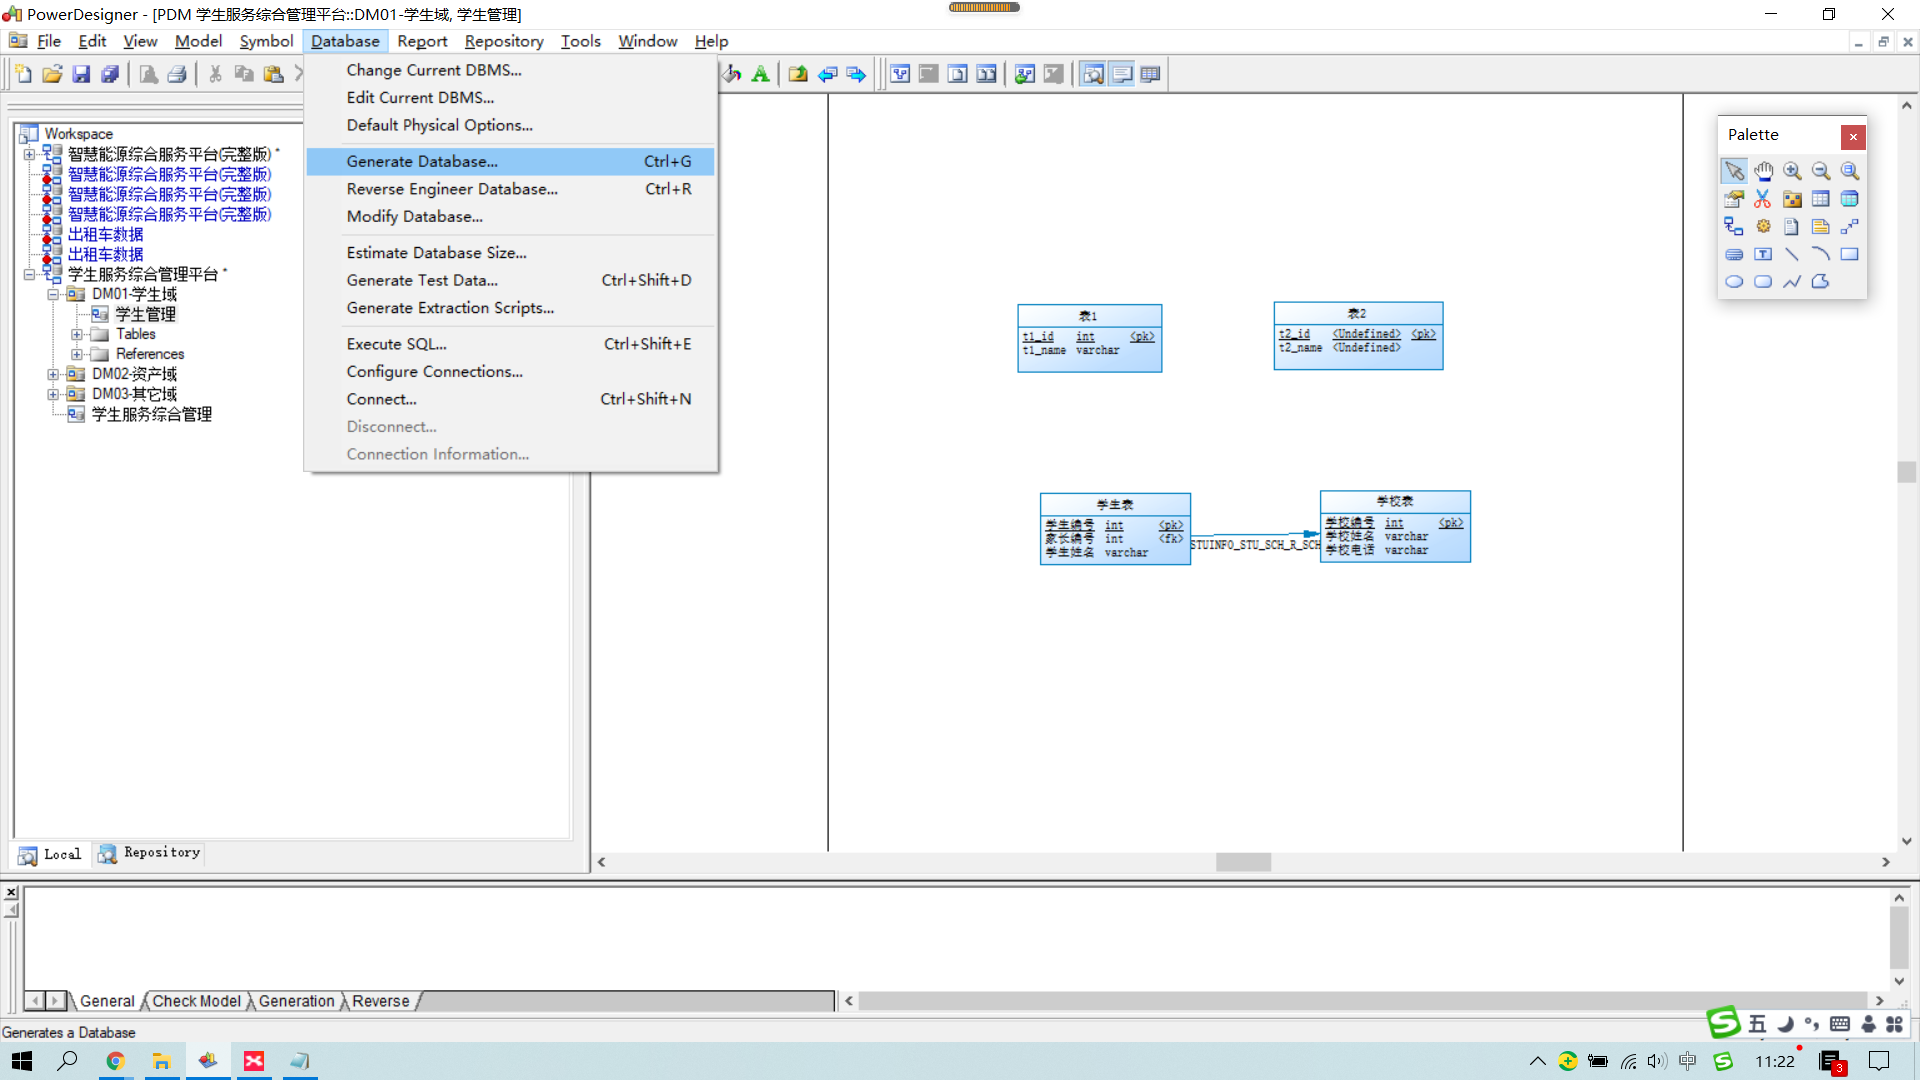Select the Zoom In tool in the Palette
The height and width of the screenshot is (1080, 1920).
coord(1791,171)
